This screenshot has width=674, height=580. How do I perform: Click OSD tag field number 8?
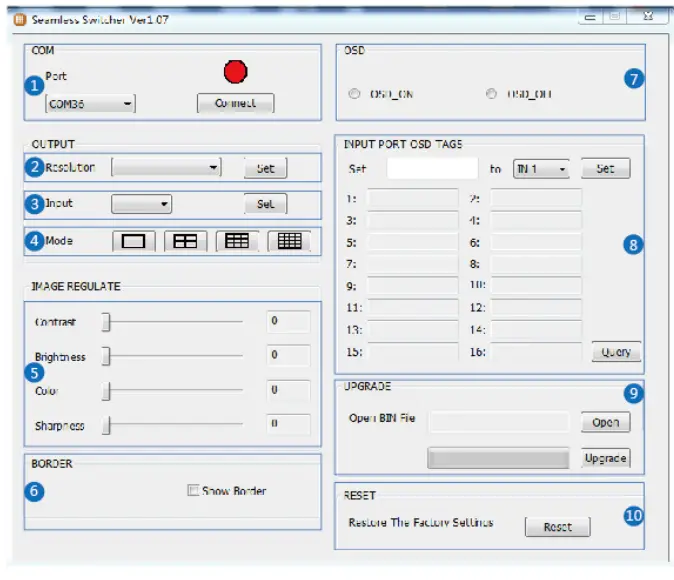(536, 264)
